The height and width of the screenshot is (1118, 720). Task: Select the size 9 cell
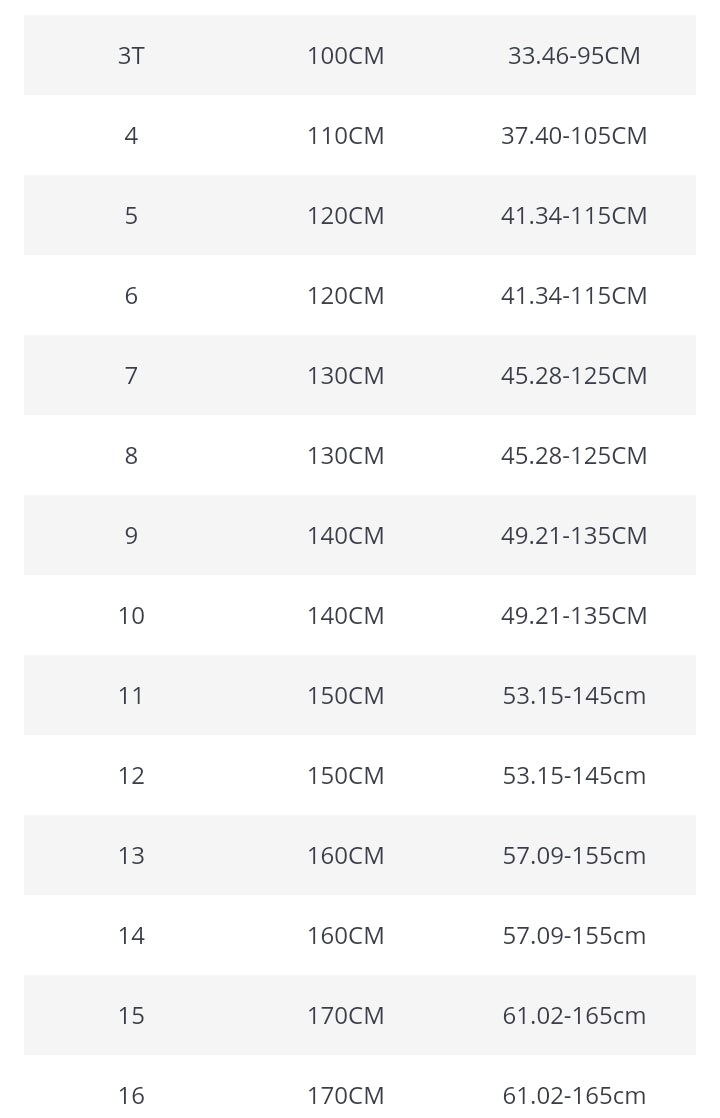point(131,536)
